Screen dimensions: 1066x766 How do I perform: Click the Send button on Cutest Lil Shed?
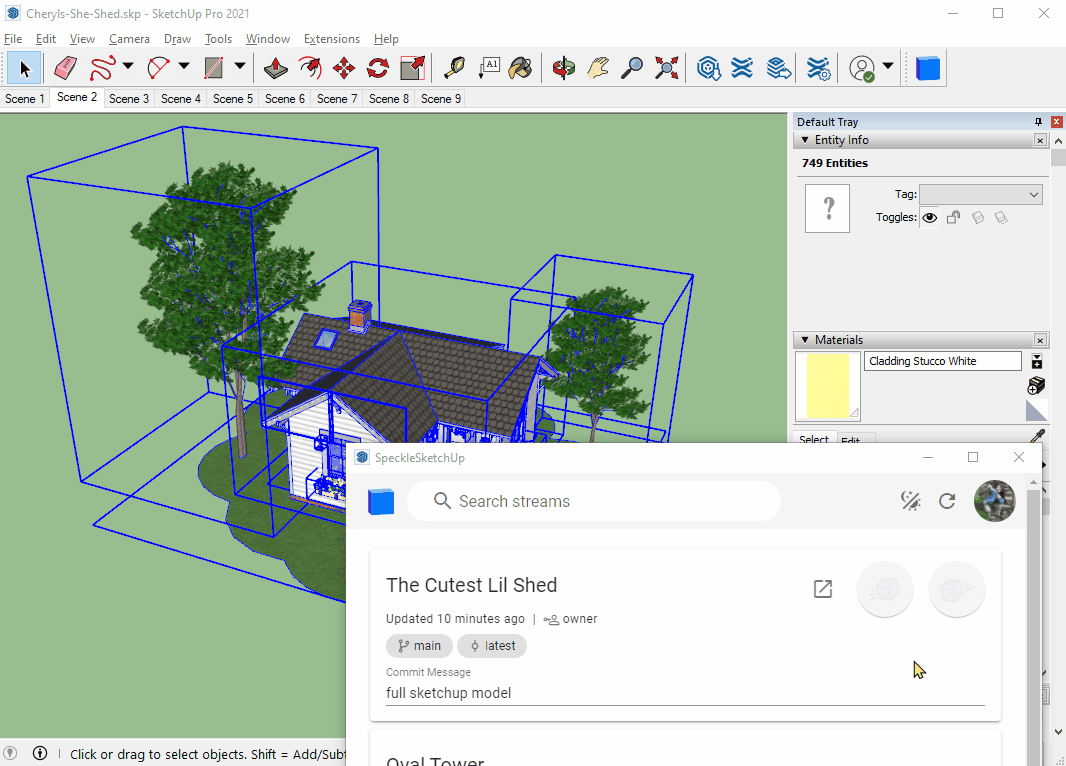884,589
